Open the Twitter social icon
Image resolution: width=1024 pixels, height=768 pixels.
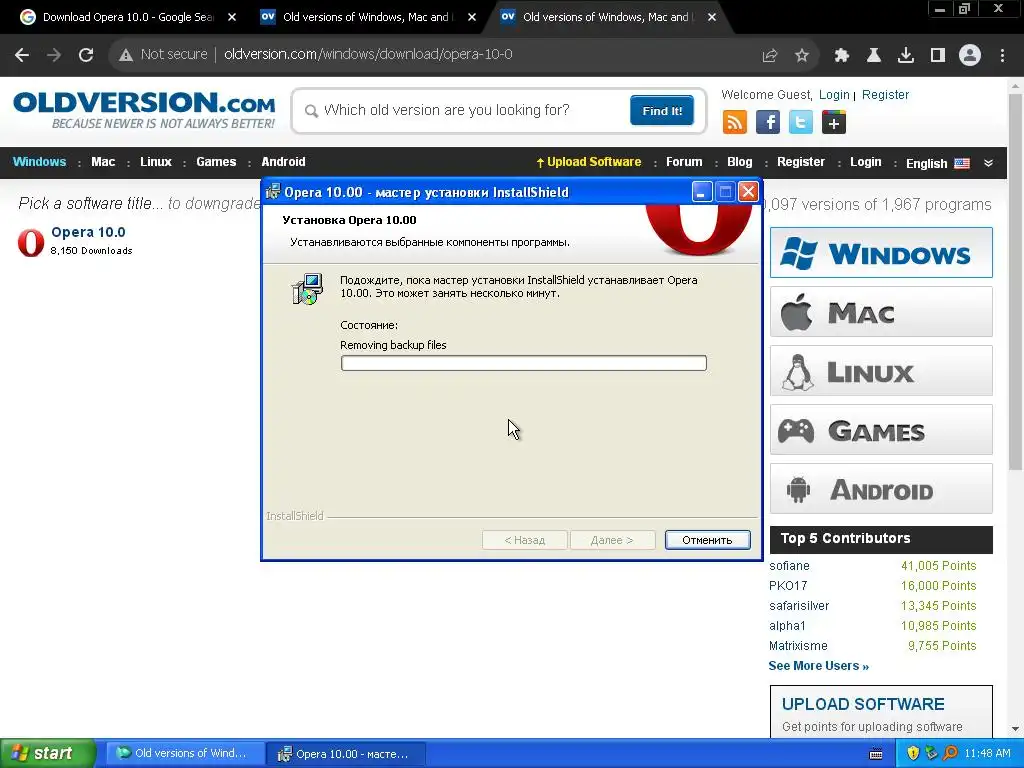801,122
